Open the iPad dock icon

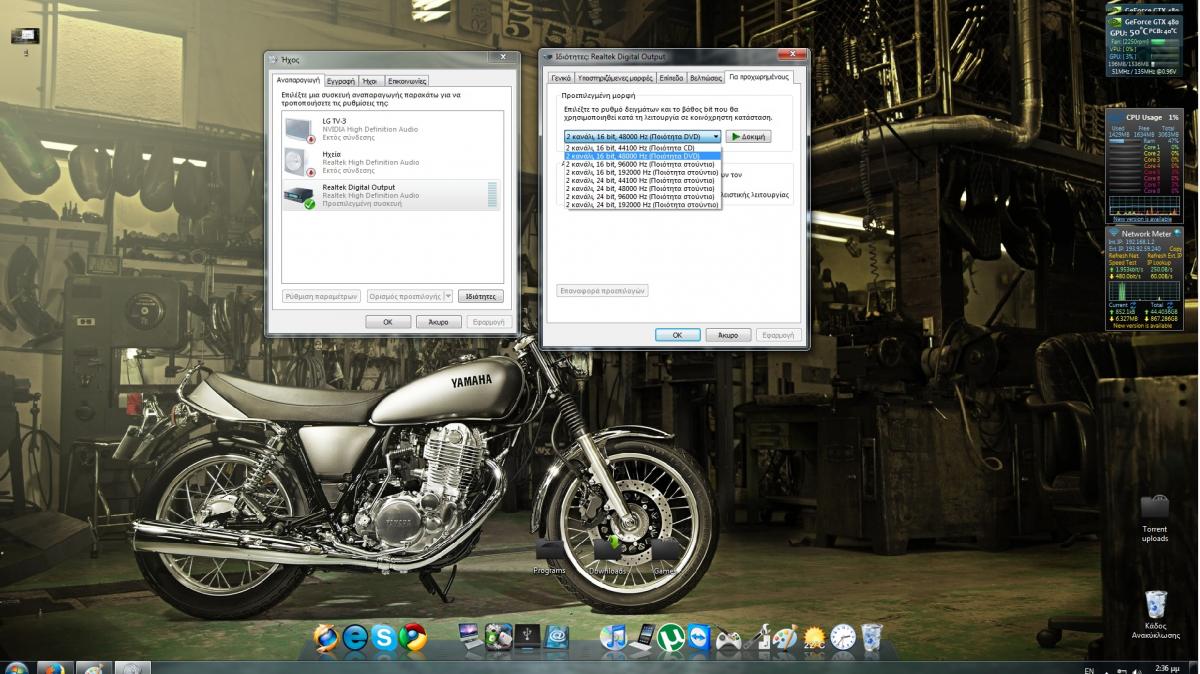click(642, 637)
